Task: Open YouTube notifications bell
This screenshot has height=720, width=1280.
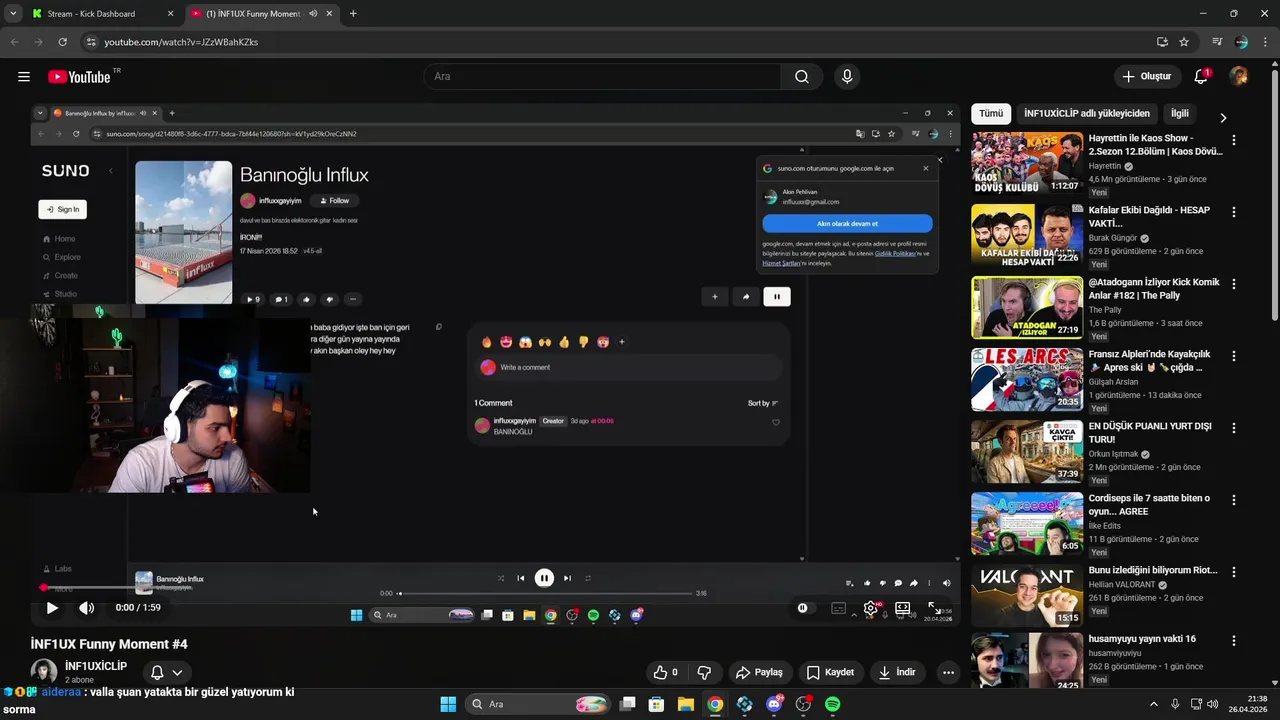Action: pos(1202,77)
